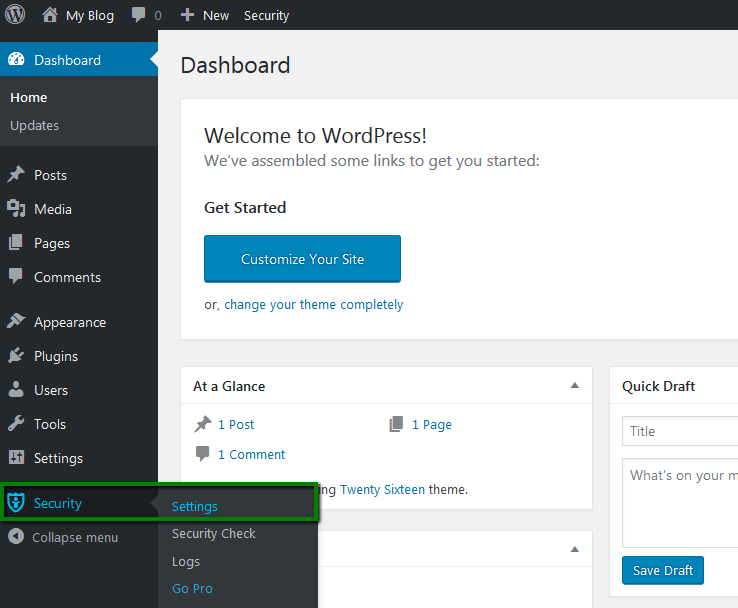This screenshot has width=738, height=608.
Task: Open Posts via the pushpin icon
Action: point(16,175)
